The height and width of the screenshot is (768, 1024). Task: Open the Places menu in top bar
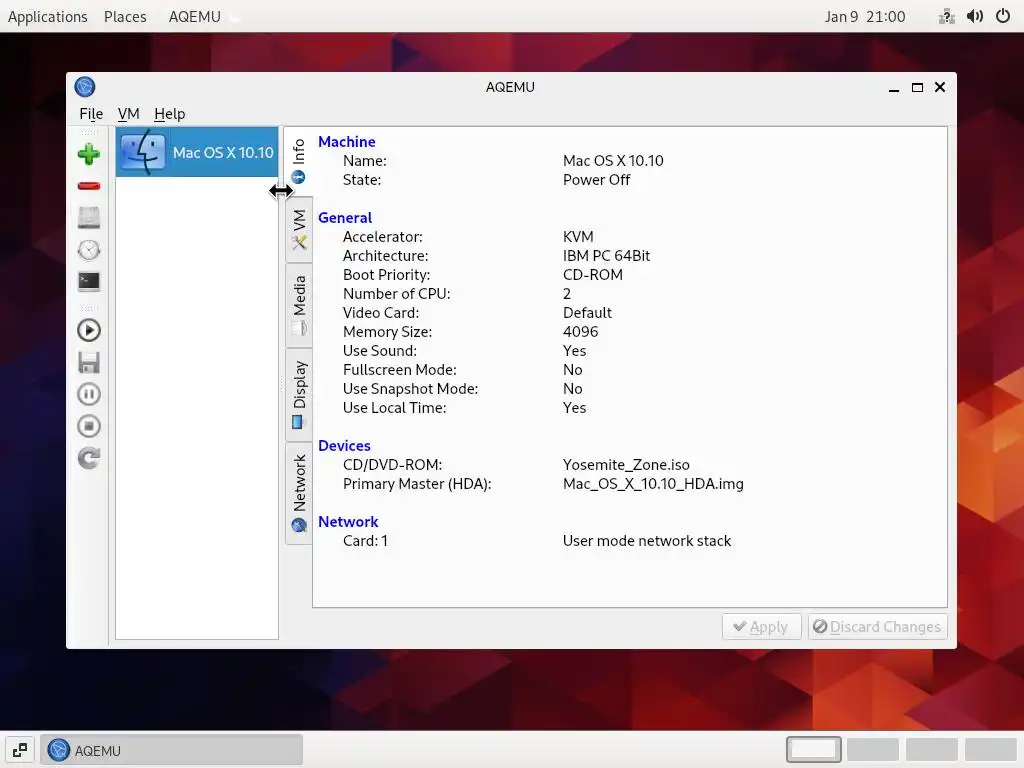pyautogui.click(x=125, y=16)
